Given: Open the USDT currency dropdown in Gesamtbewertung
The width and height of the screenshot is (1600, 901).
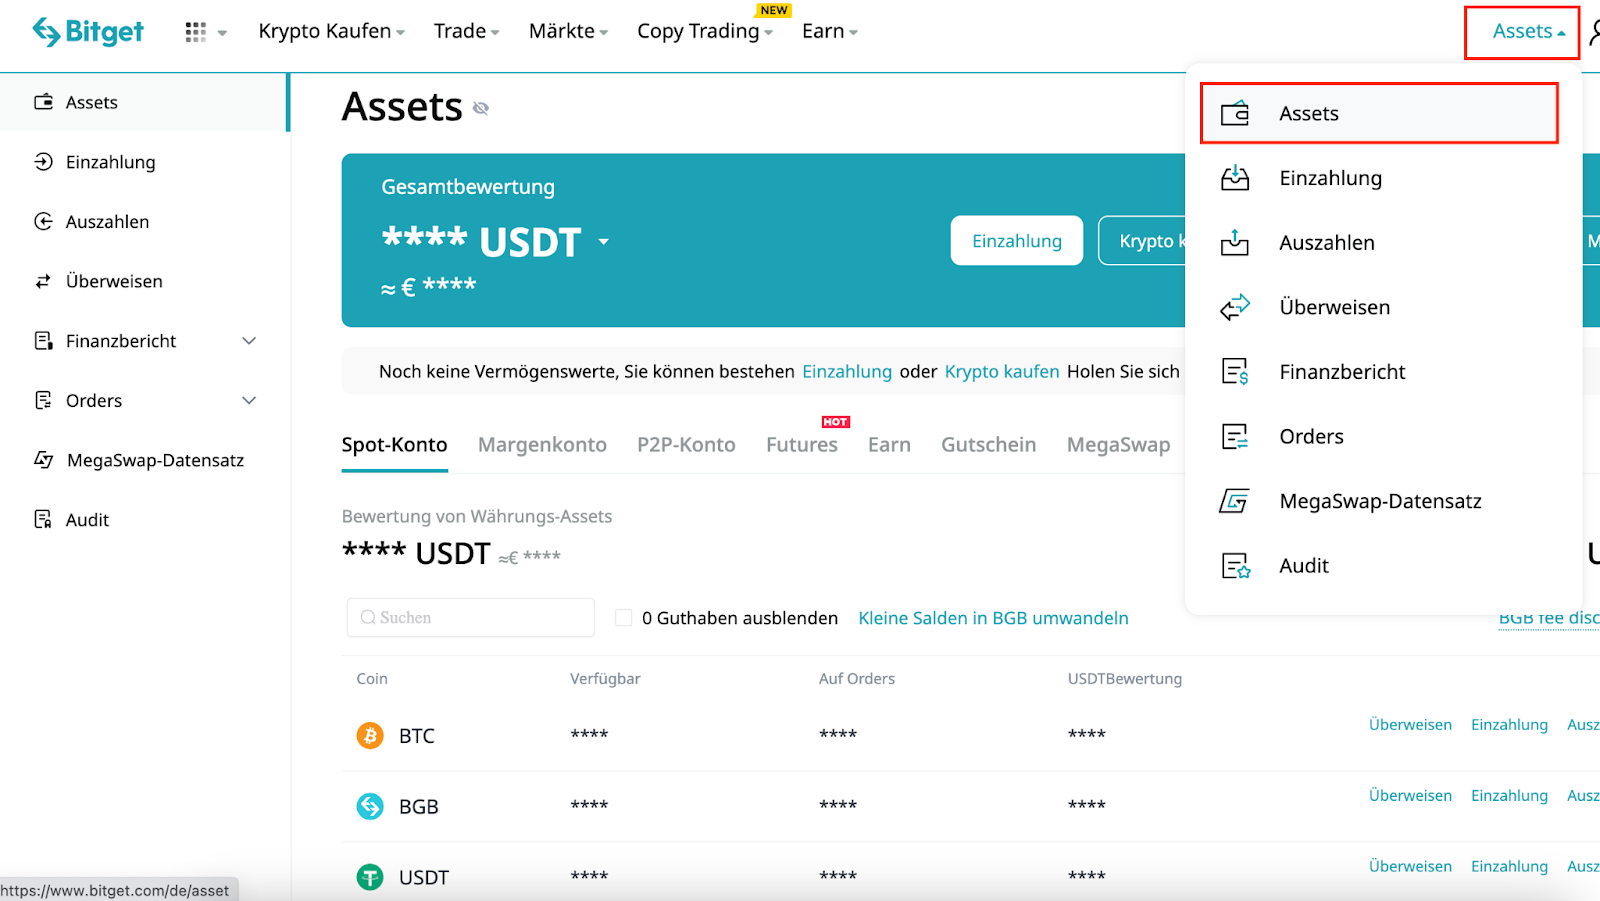Looking at the screenshot, I should click(x=604, y=241).
